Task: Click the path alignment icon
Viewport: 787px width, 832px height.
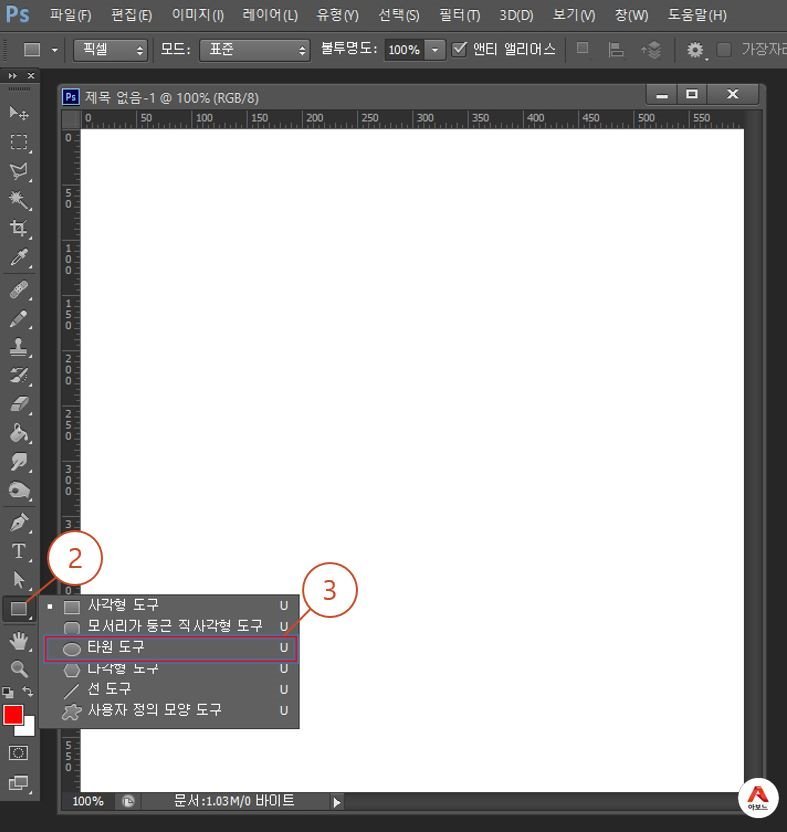Action: (616, 50)
